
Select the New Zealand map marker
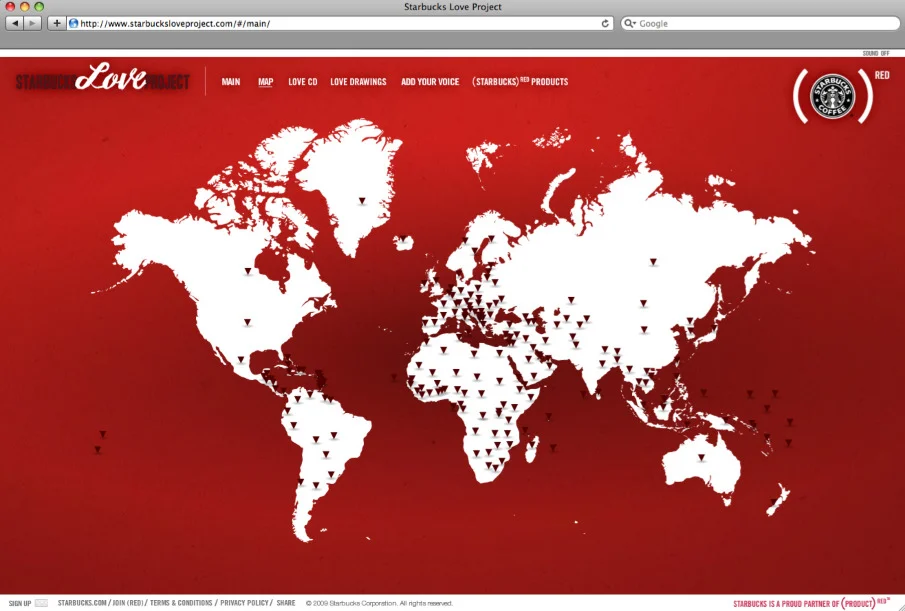pyautogui.click(x=773, y=502)
